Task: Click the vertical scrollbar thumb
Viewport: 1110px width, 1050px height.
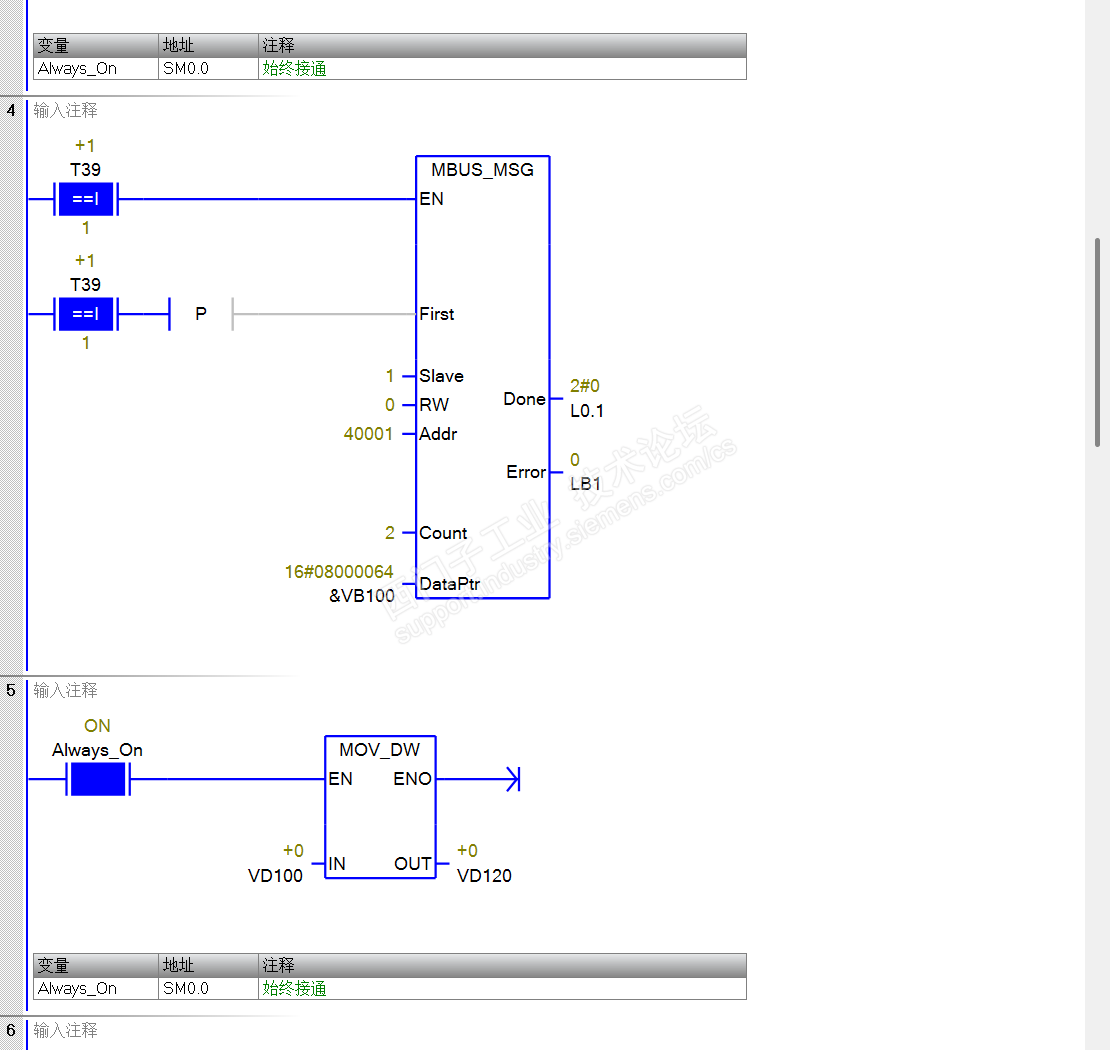Action: point(1097,343)
